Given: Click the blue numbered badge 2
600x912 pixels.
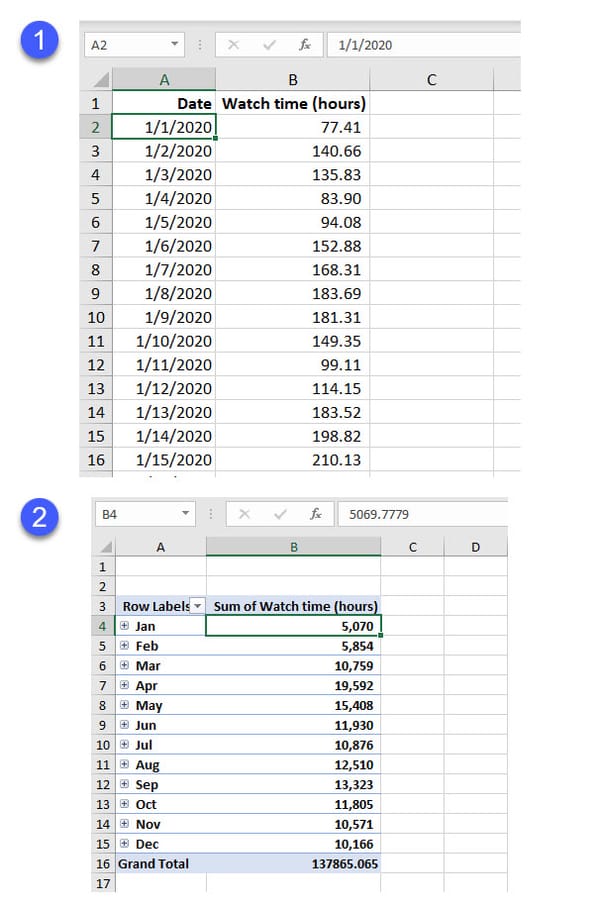Looking at the screenshot, I should (38, 517).
